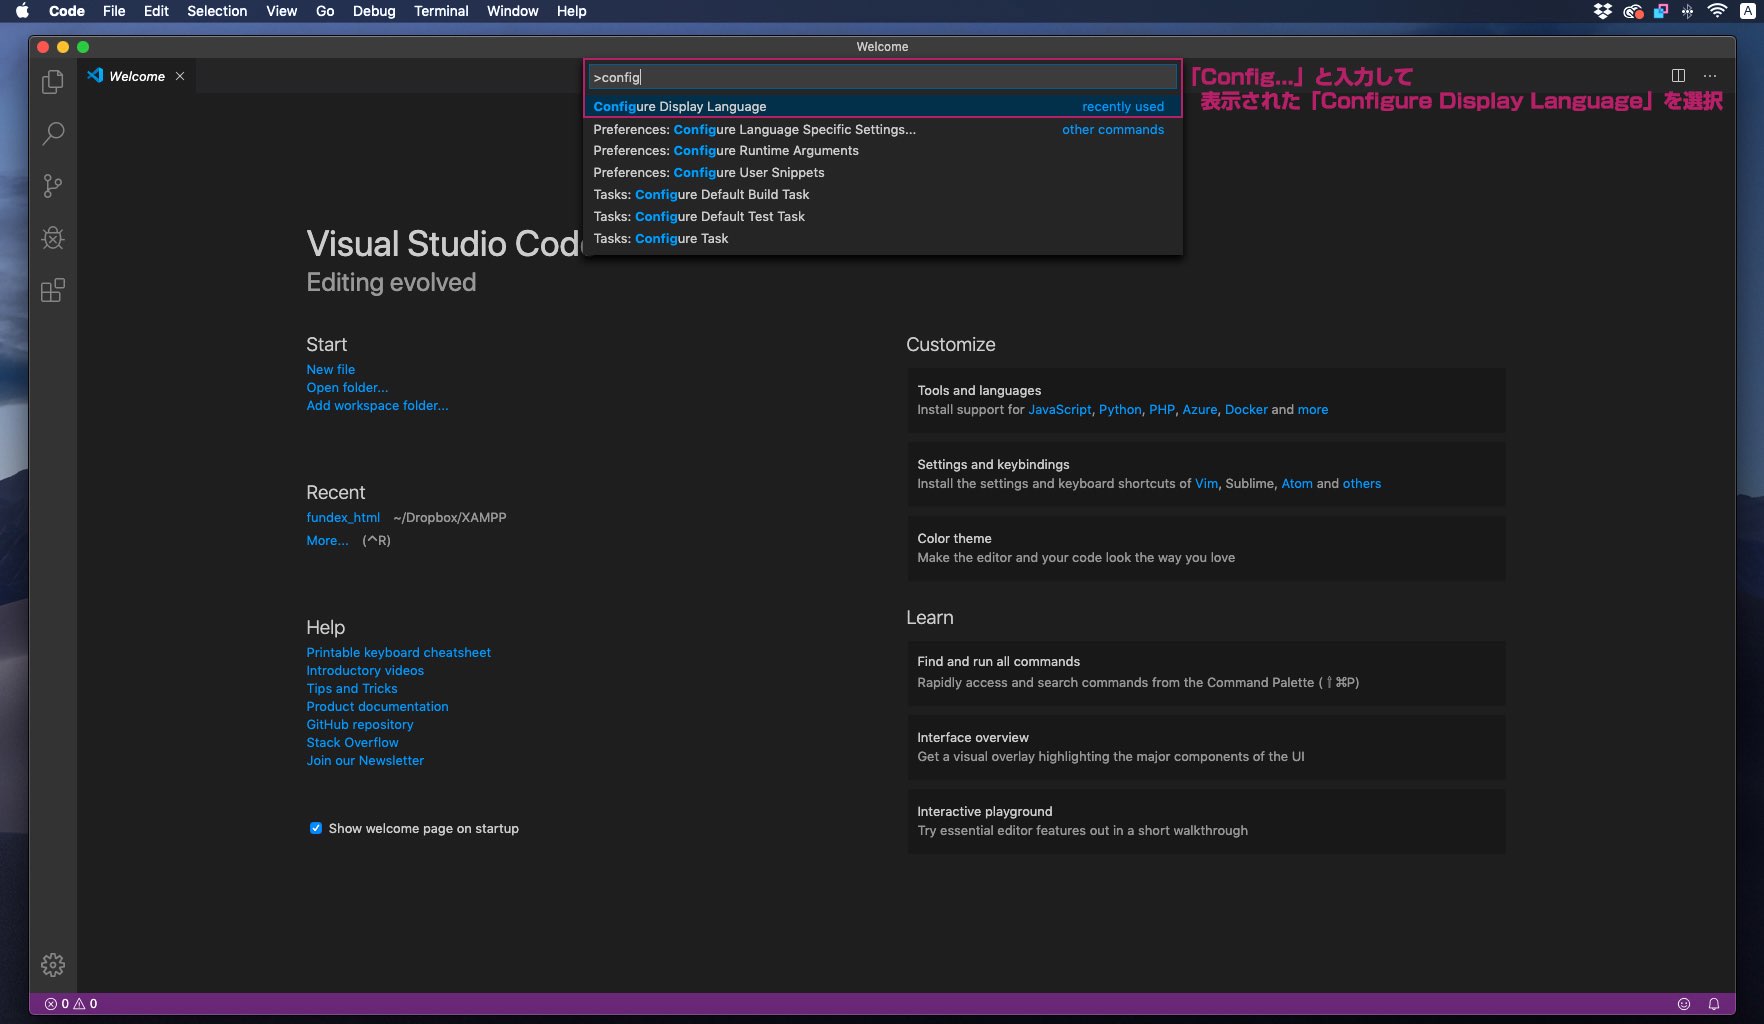Click the New file link
This screenshot has height=1024, width=1764.
[330, 370]
